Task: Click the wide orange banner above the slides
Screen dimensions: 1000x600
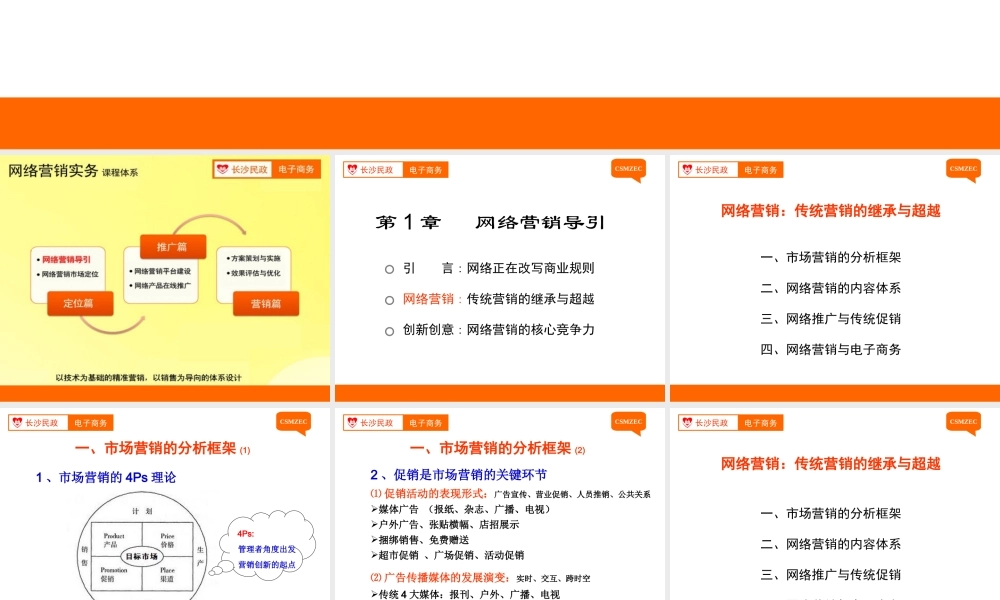Action: [500, 123]
